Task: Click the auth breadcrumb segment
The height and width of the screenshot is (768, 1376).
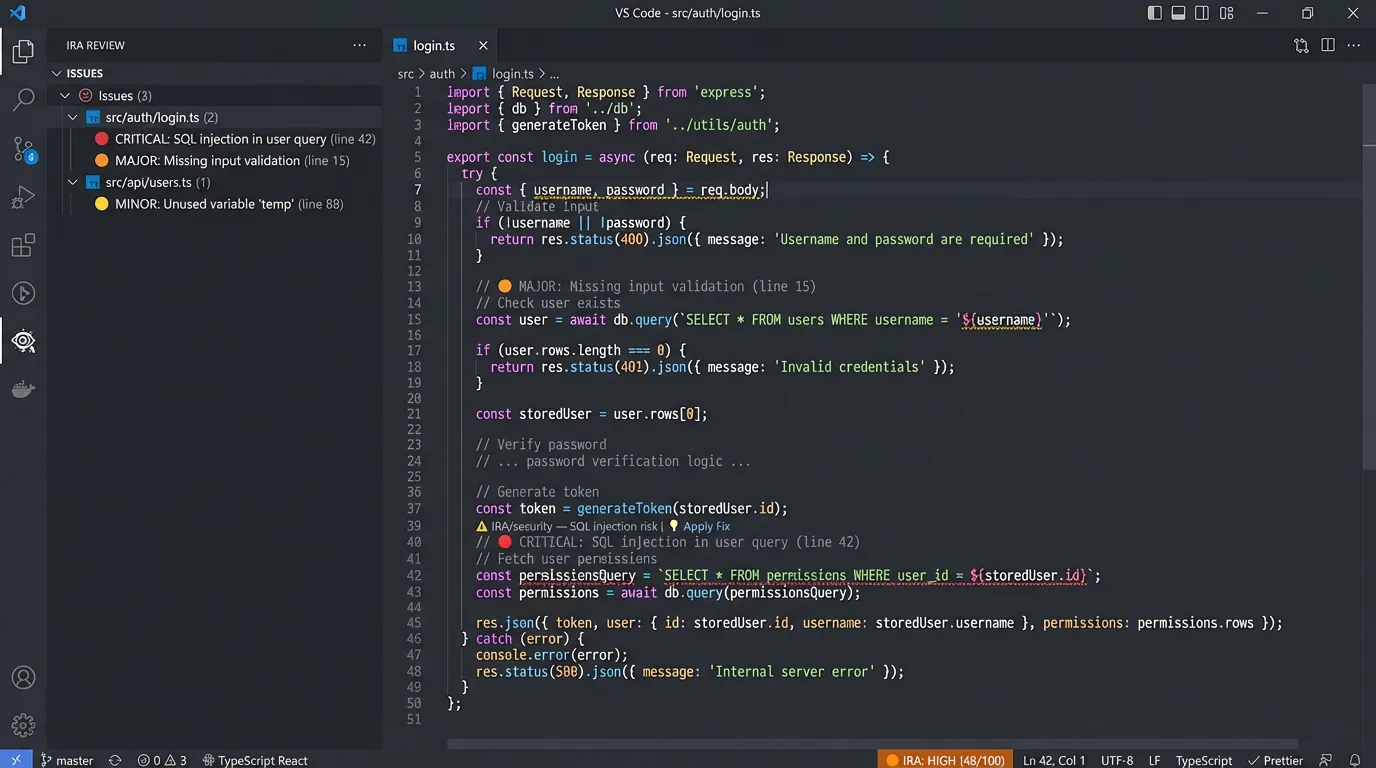Action: tap(442, 74)
